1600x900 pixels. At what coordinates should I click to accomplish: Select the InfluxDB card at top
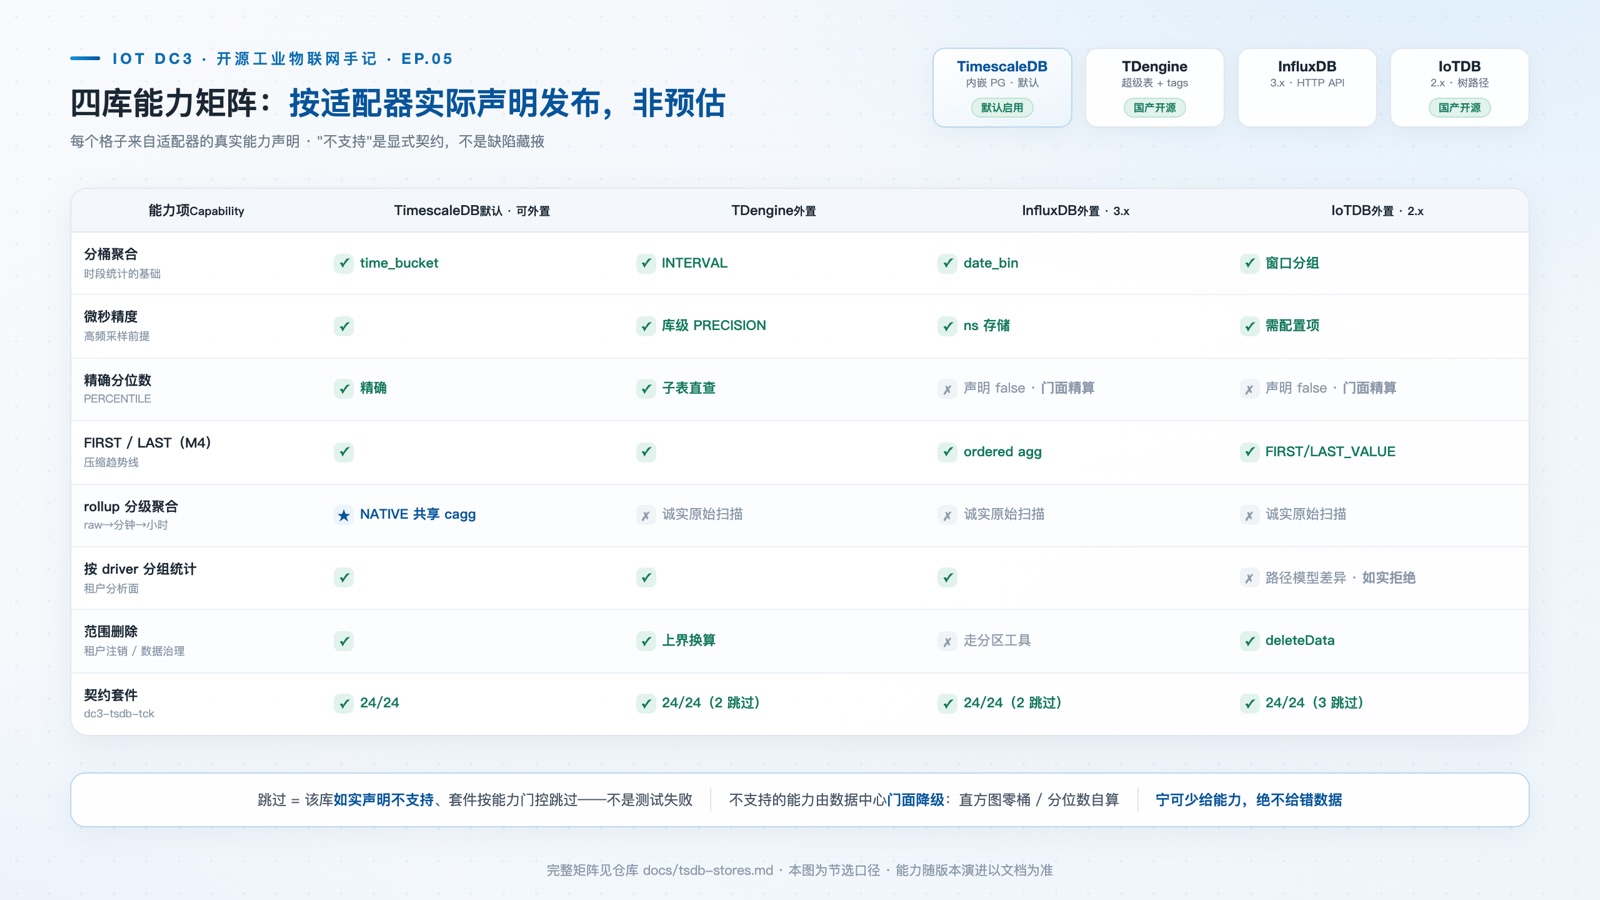tap(1307, 88)
